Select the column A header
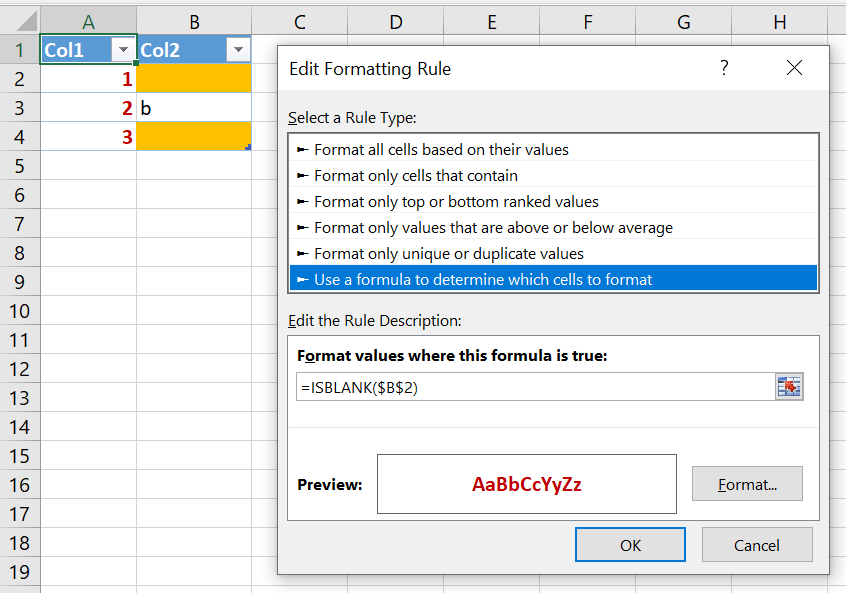This screenshot has height=593, width=846. [88, 22]
